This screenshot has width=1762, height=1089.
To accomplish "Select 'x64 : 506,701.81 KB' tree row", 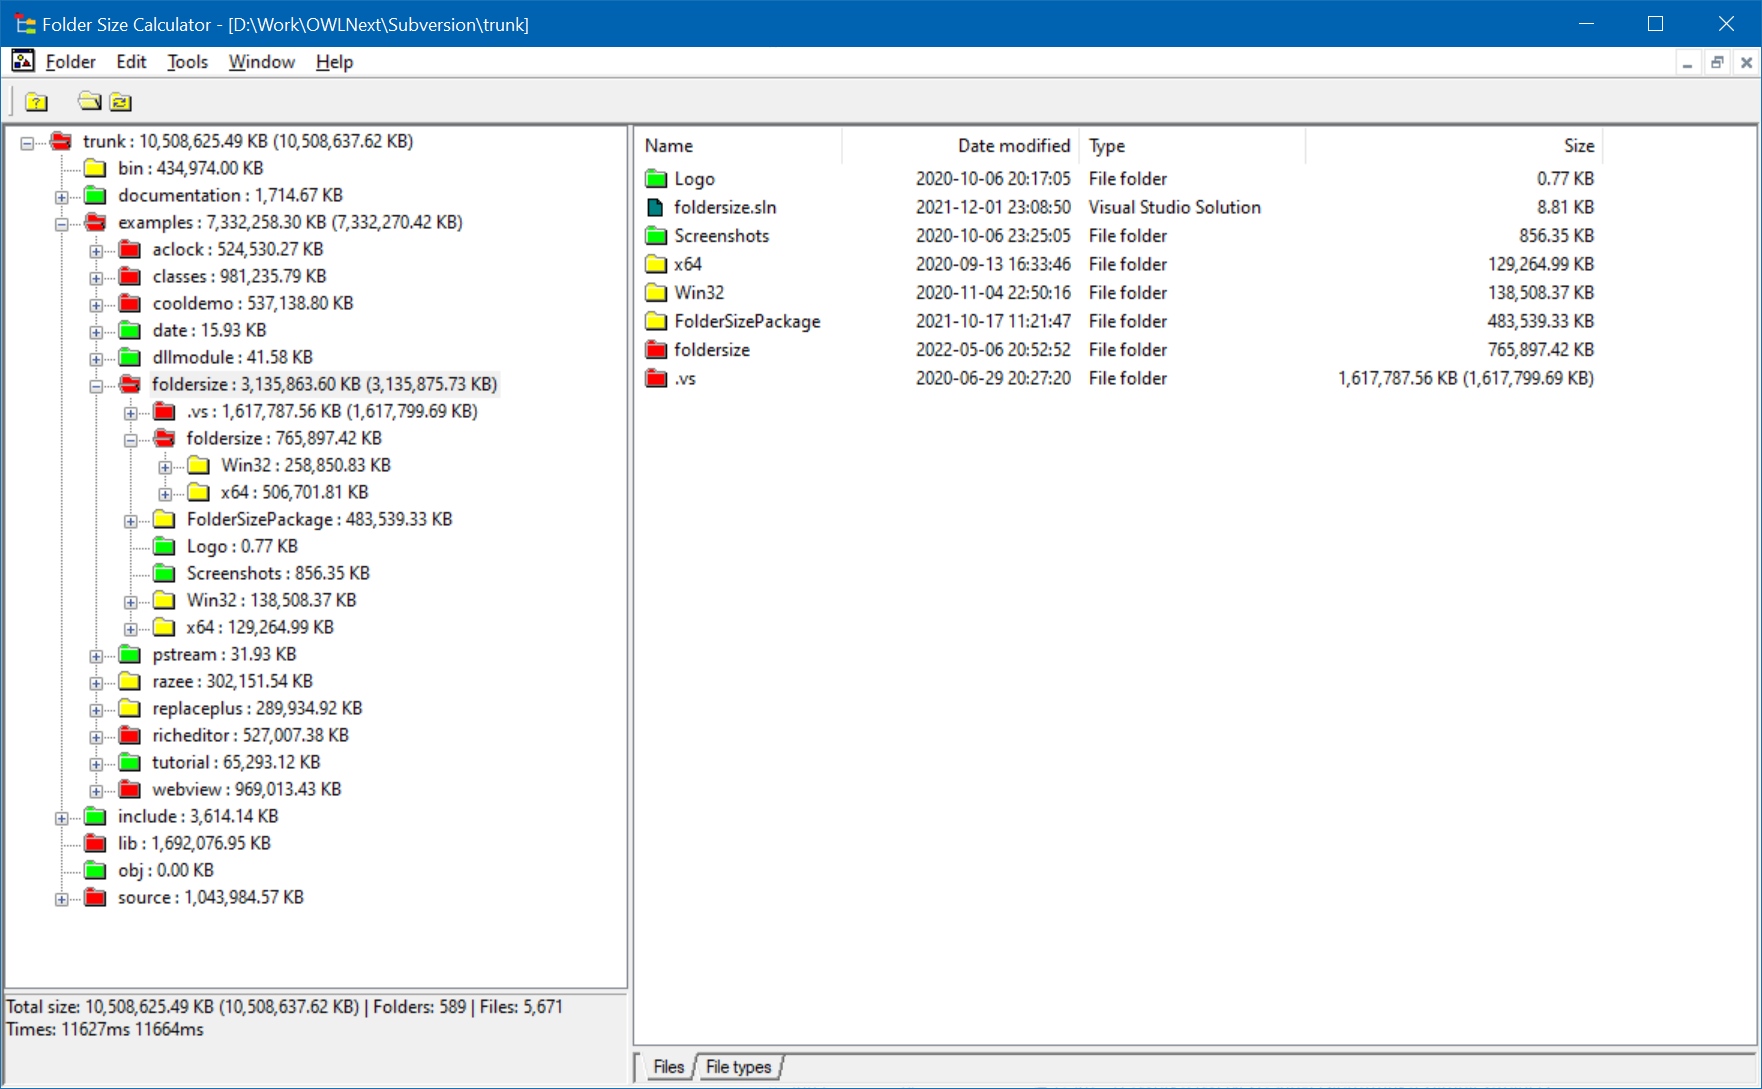I will pyautogui.click(x=294, y=492).
